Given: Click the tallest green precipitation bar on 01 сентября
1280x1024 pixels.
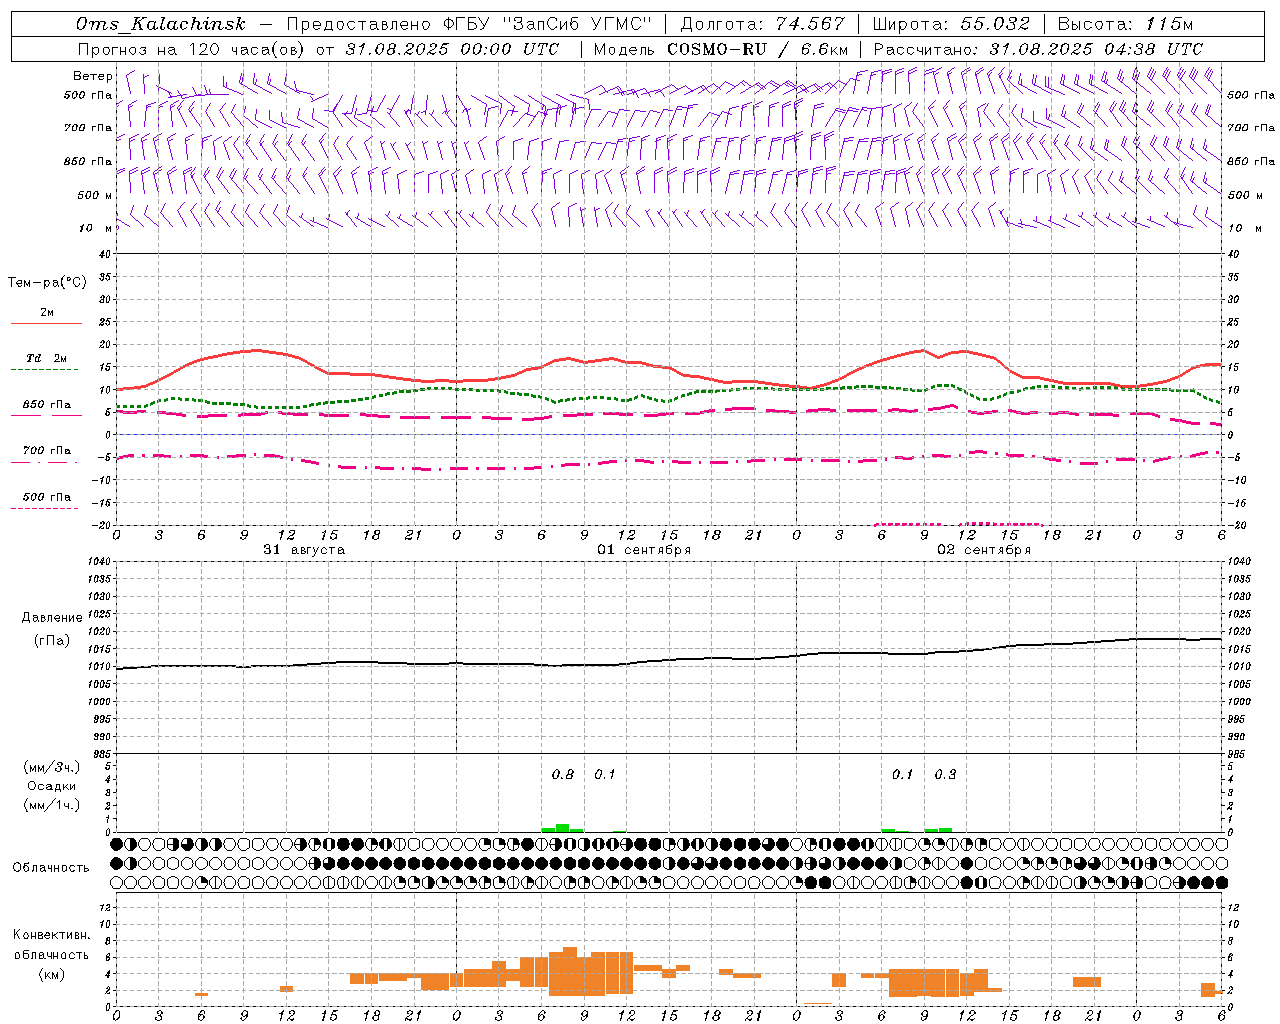Looking at the screenshot, I should pos(563,828).
